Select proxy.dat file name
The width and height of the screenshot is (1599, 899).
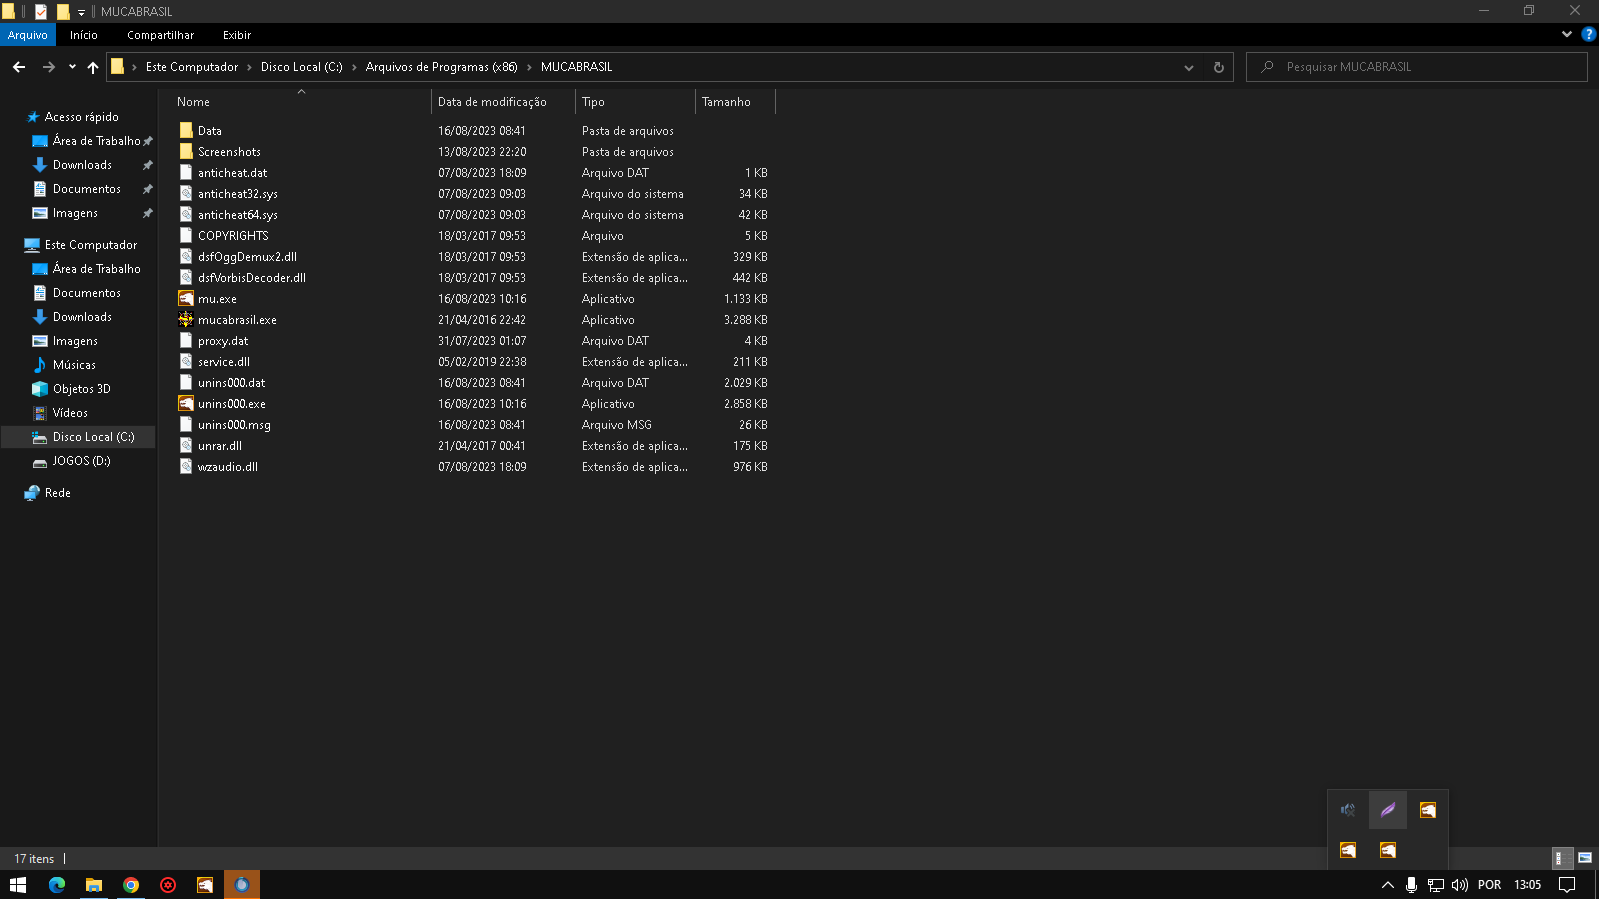click(223, 341)
